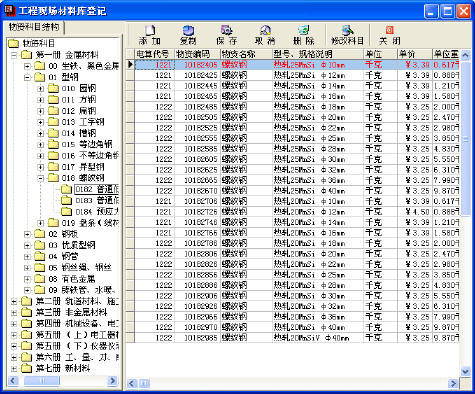Click the 关闭 (Close) toolbar icon
The width and height of the screenshot is (475, 394).
(x=389, y=35)
